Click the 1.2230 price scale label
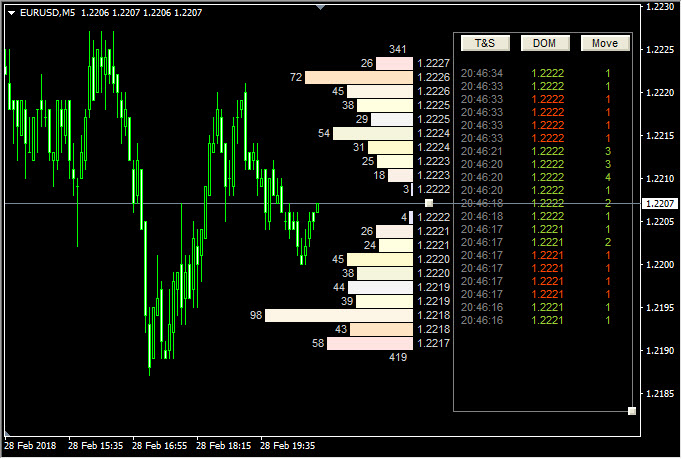 point(659,7)
